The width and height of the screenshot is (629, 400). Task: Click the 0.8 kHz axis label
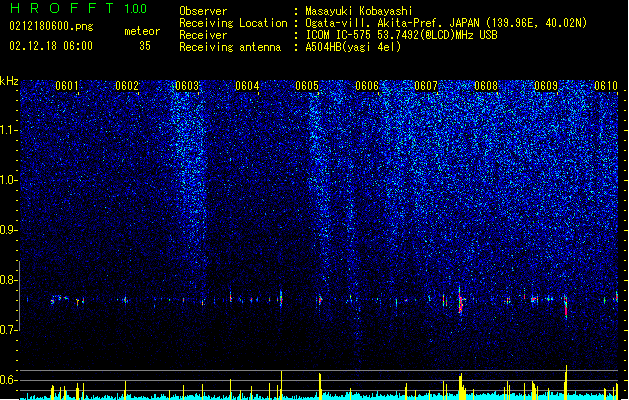(8, 280)
